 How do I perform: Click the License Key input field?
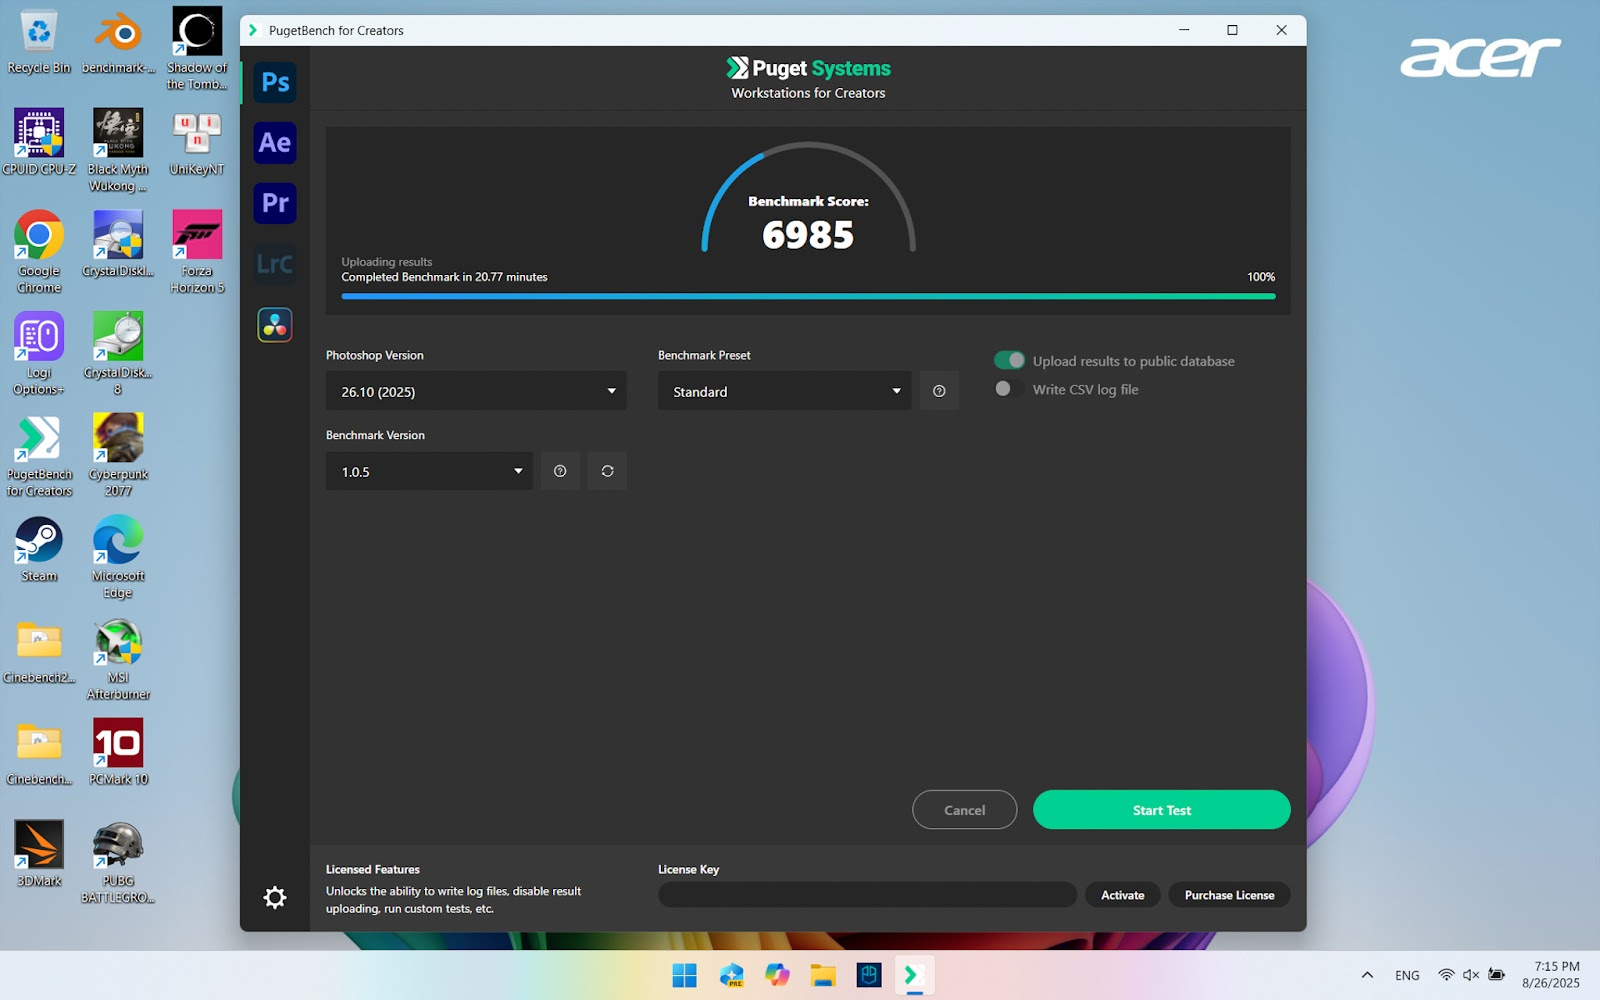867,895
